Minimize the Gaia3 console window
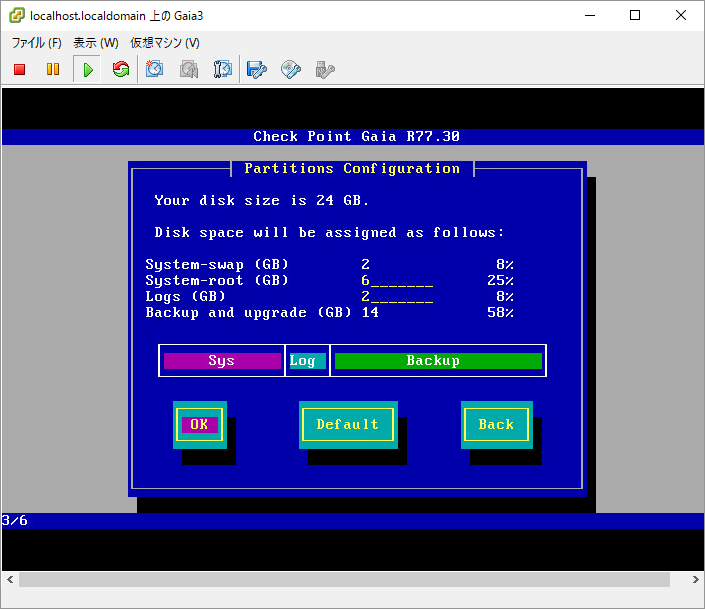The image size is (705, 609). [590, 15]
